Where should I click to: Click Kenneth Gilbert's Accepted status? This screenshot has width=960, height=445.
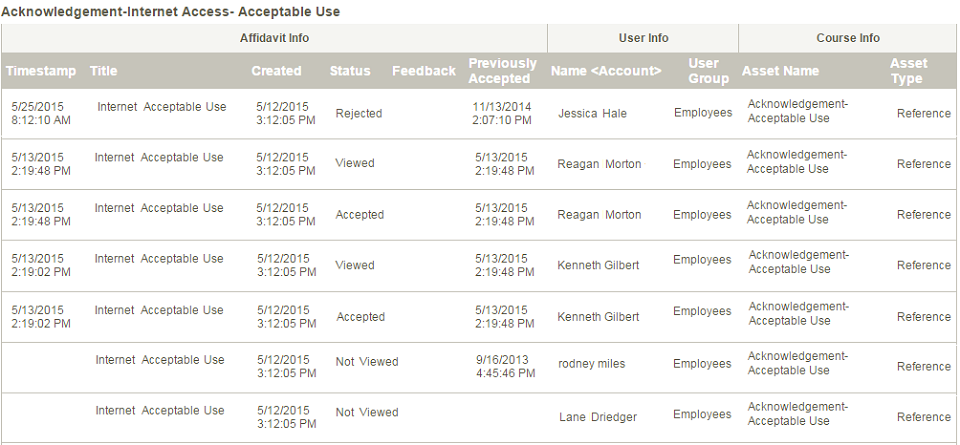pyautogui.click(x=361, y=316)
